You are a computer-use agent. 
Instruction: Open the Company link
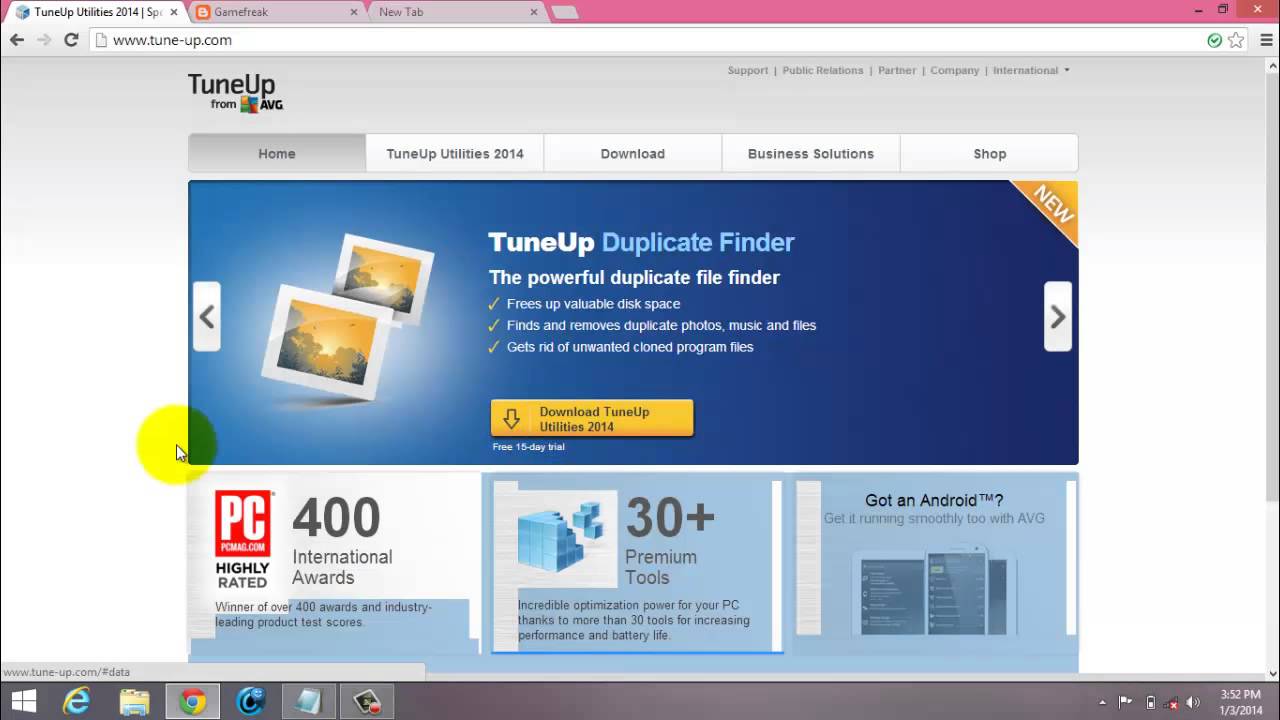point(955,70)
